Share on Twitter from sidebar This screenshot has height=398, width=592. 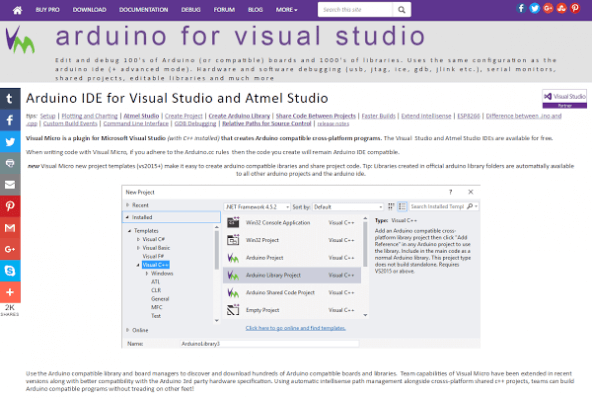tap(10, 142)
